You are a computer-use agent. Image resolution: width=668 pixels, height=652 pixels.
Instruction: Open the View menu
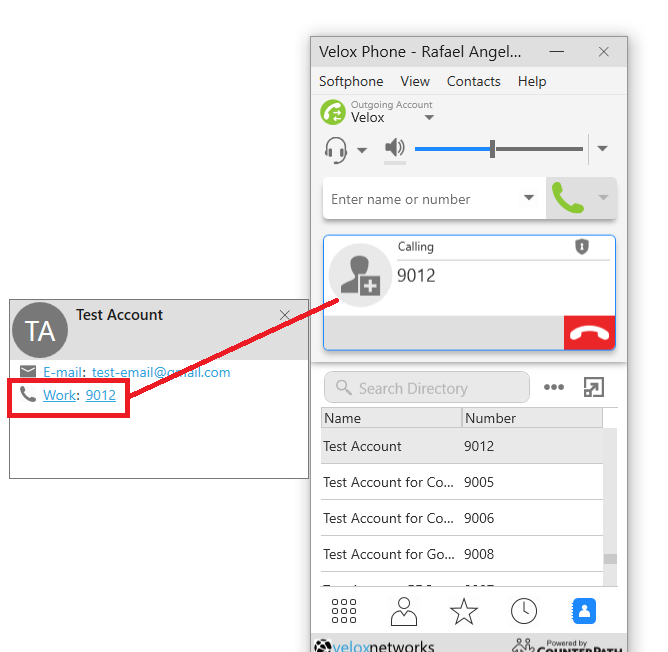click(415, 81)
